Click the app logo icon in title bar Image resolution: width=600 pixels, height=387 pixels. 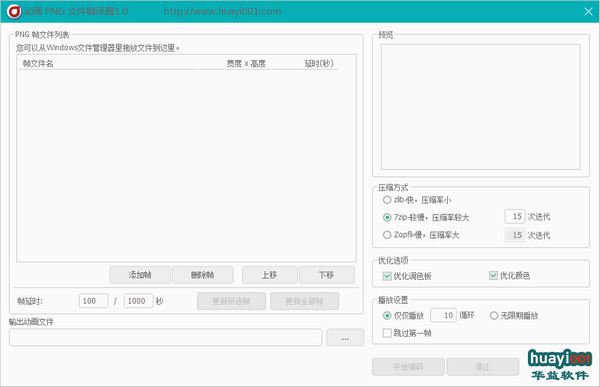(14, 11)
